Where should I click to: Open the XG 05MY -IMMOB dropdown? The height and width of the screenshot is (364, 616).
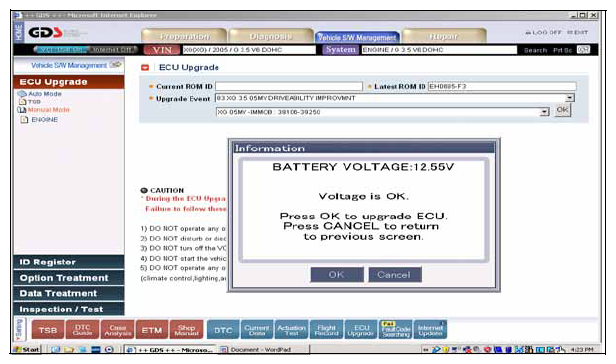click(544, 112)
